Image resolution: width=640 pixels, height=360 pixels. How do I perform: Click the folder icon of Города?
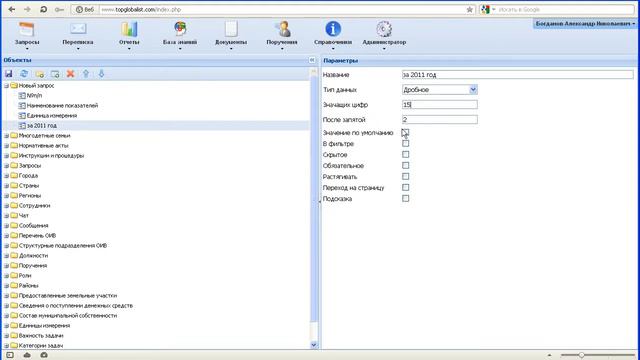coord(14,176)
